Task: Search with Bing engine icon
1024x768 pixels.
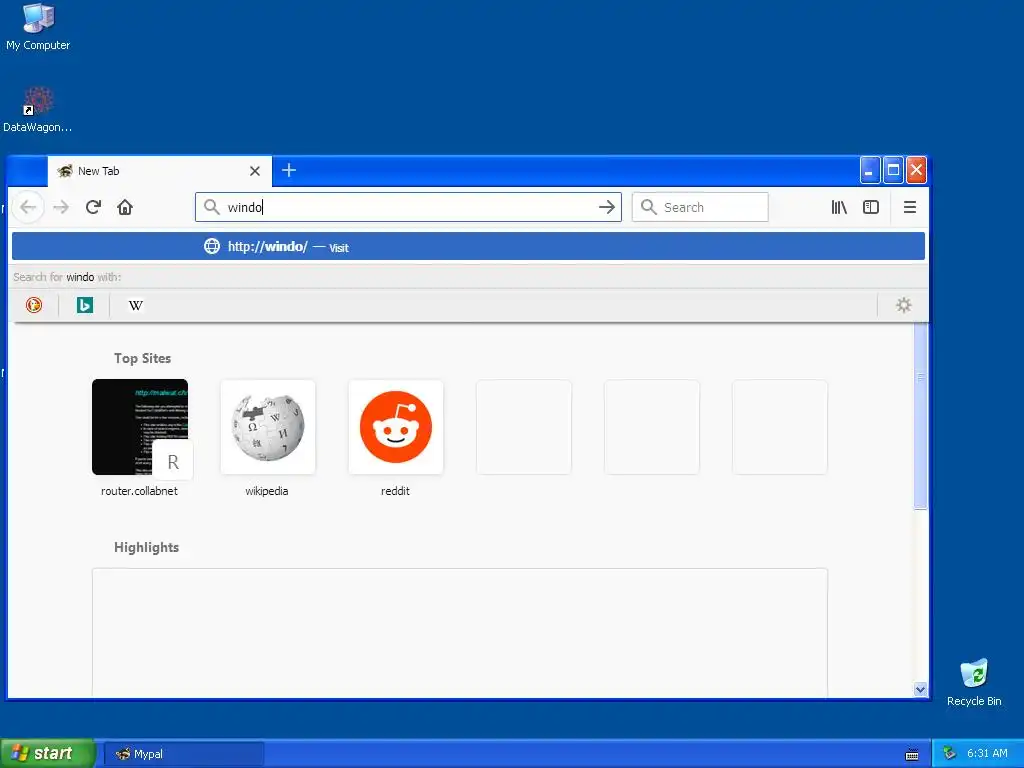Action: tap(85, 305)
